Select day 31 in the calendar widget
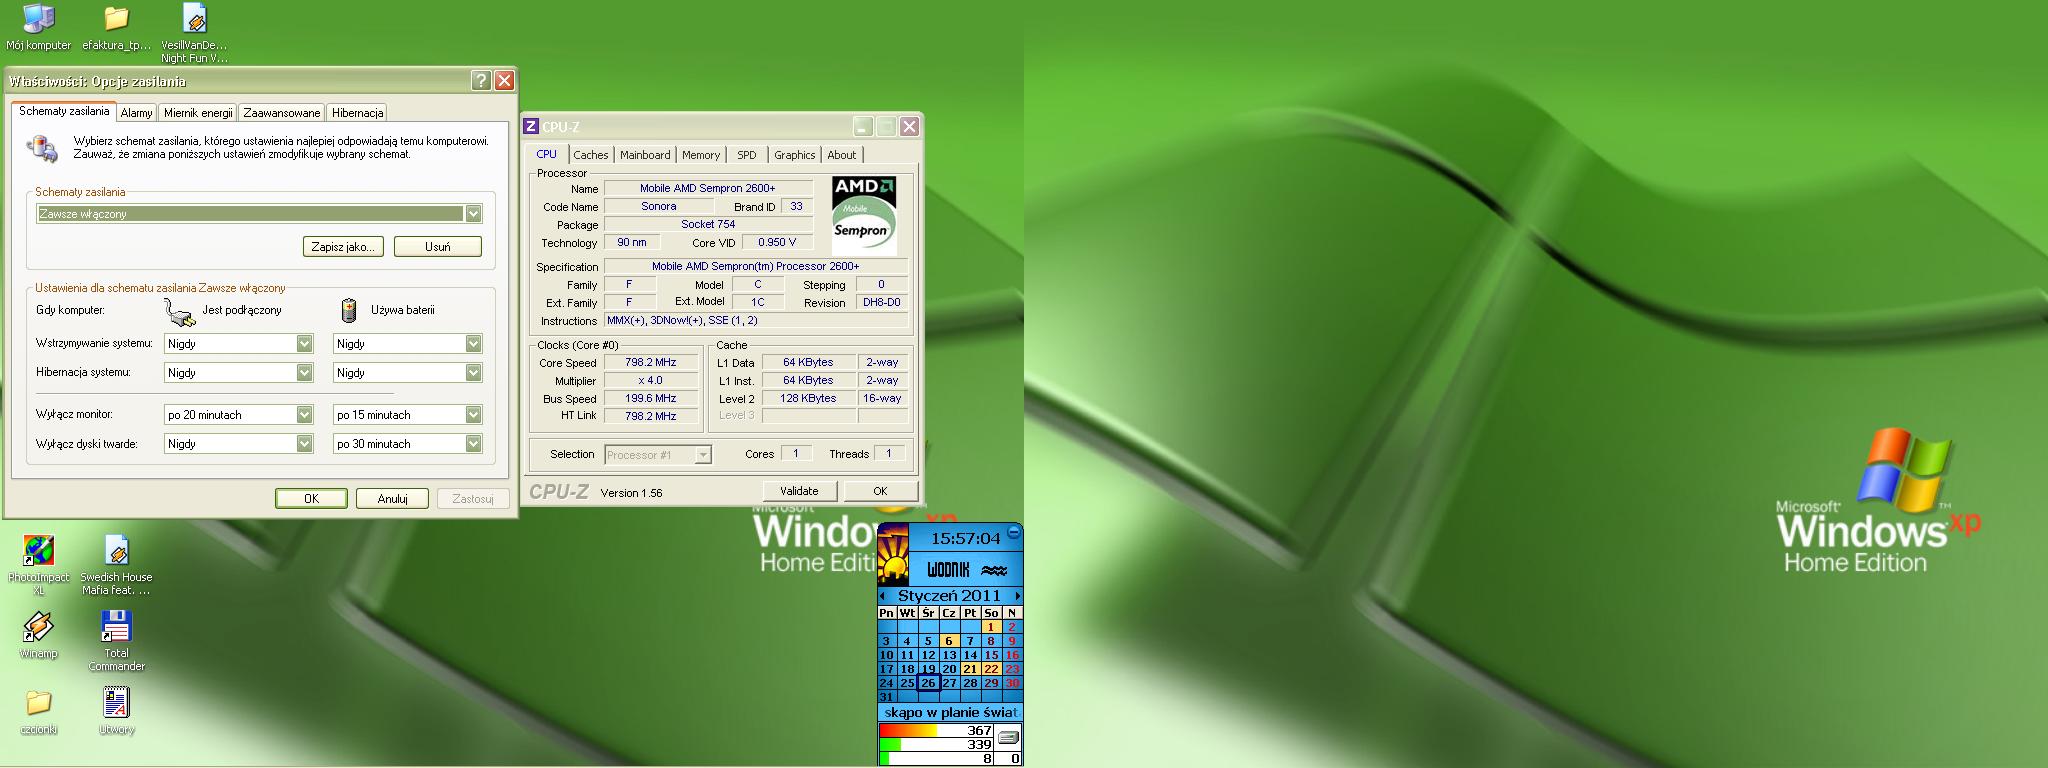2048x768 pixels. pyautogui.click(x=886, y=697)
